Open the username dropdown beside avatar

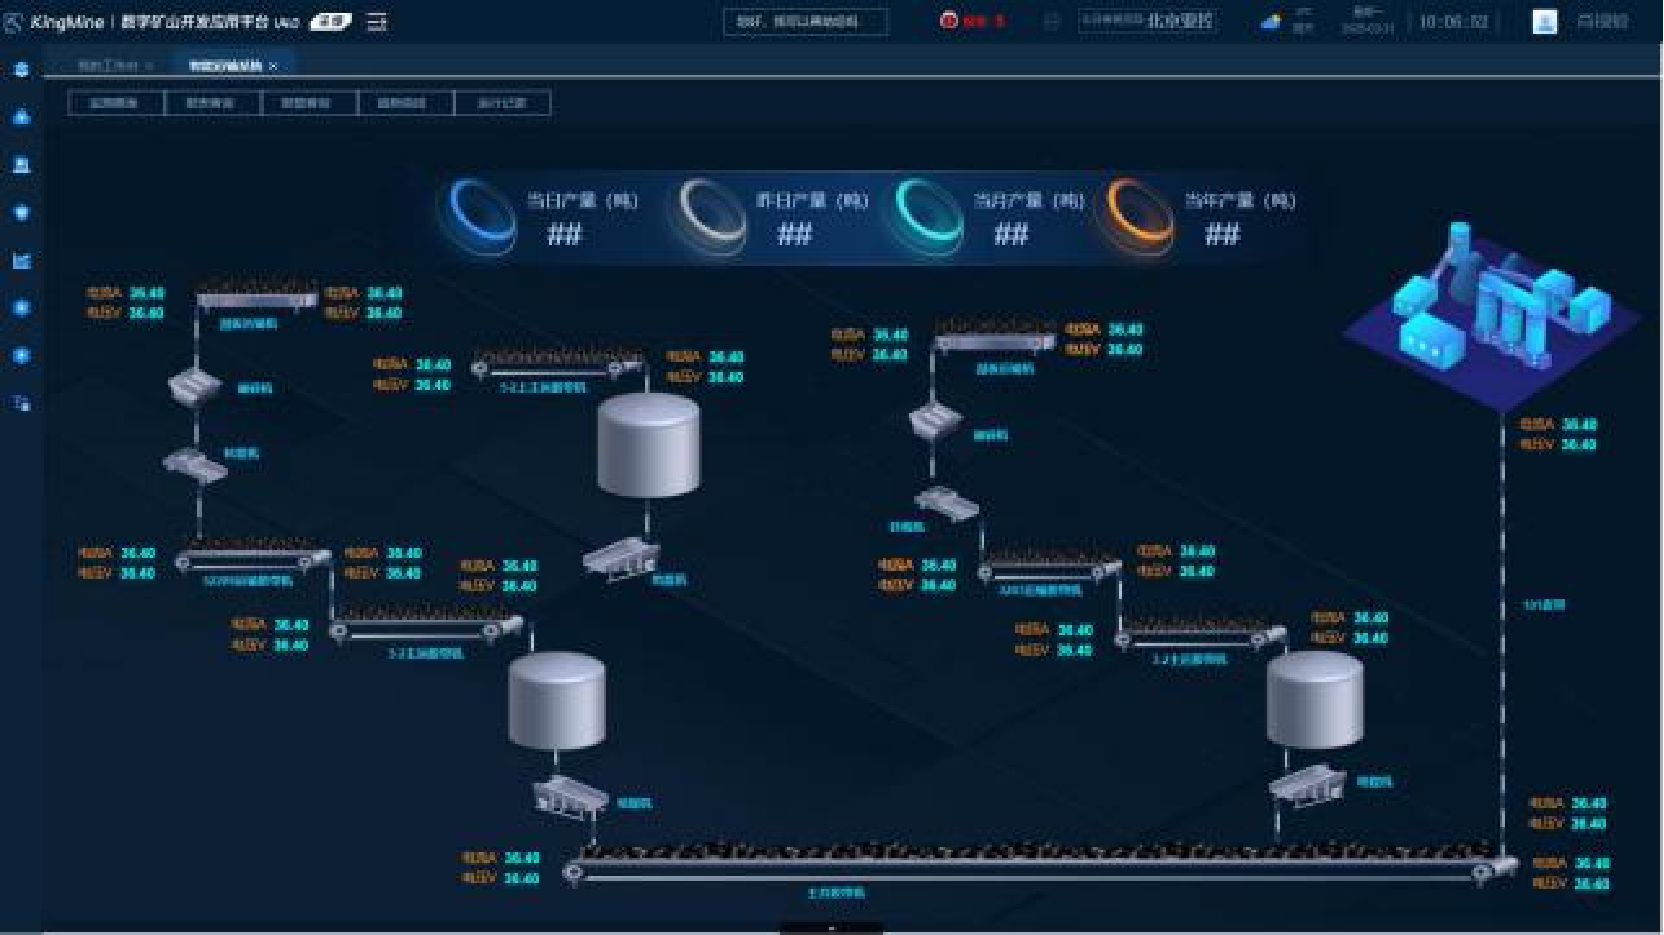click(x=1602, y=22)
